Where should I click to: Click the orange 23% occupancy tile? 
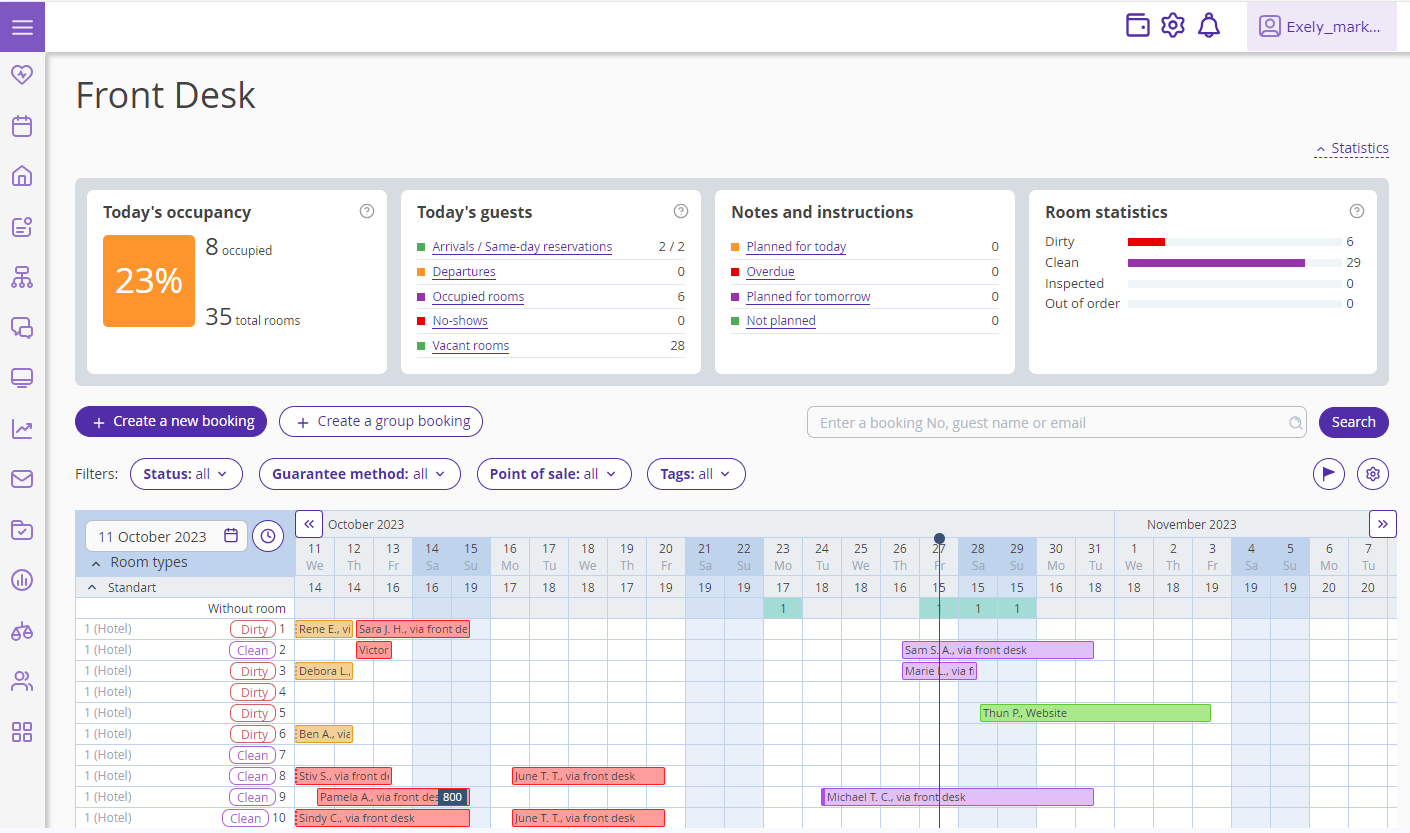point(149,281)
